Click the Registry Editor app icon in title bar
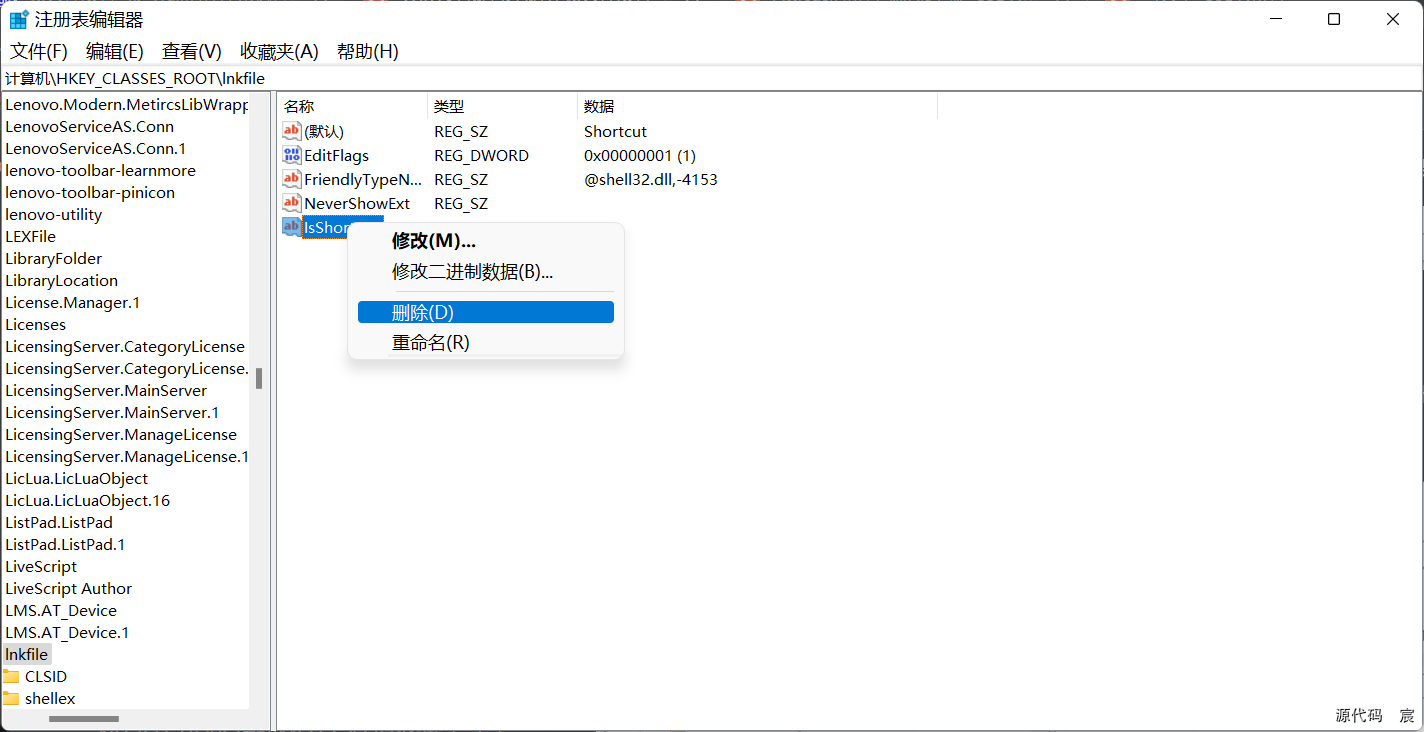Viewport: 1424px width, 732px height. [x=19, y=20]
